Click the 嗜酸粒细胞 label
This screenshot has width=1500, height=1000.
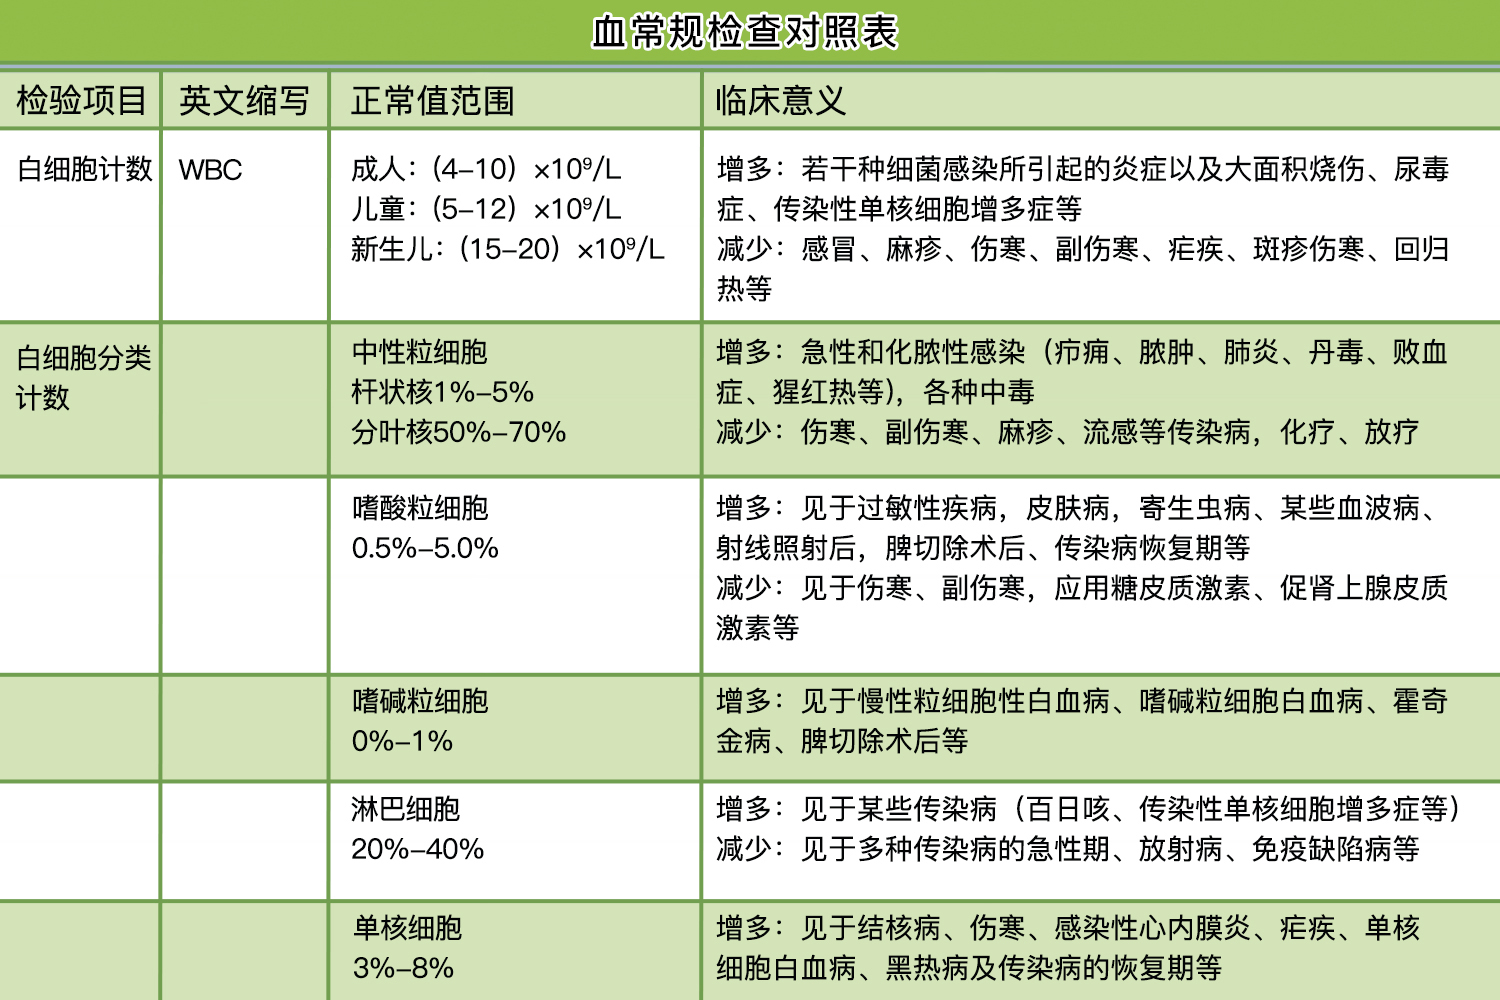point(420,508)
